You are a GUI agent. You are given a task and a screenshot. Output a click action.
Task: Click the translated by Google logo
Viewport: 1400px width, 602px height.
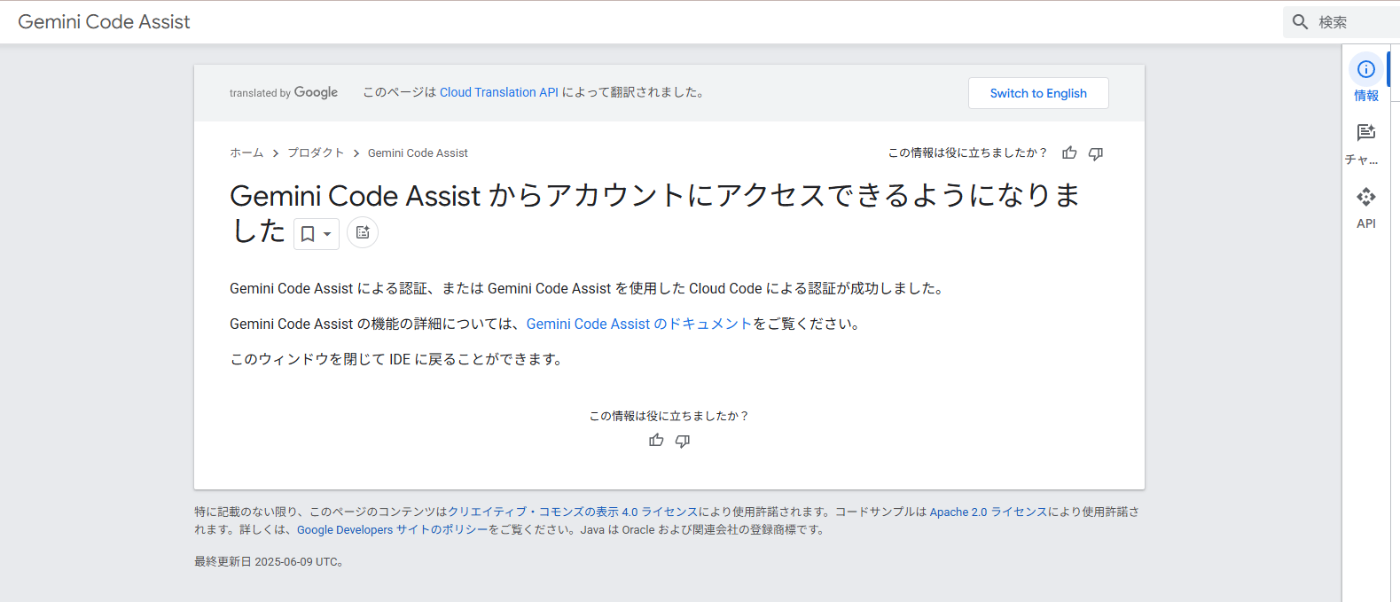[x=284, y=93]
